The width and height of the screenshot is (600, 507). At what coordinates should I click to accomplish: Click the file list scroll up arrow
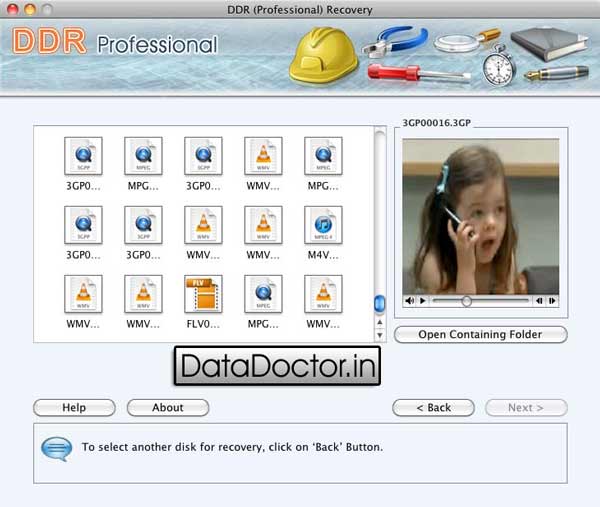point(380,323)
